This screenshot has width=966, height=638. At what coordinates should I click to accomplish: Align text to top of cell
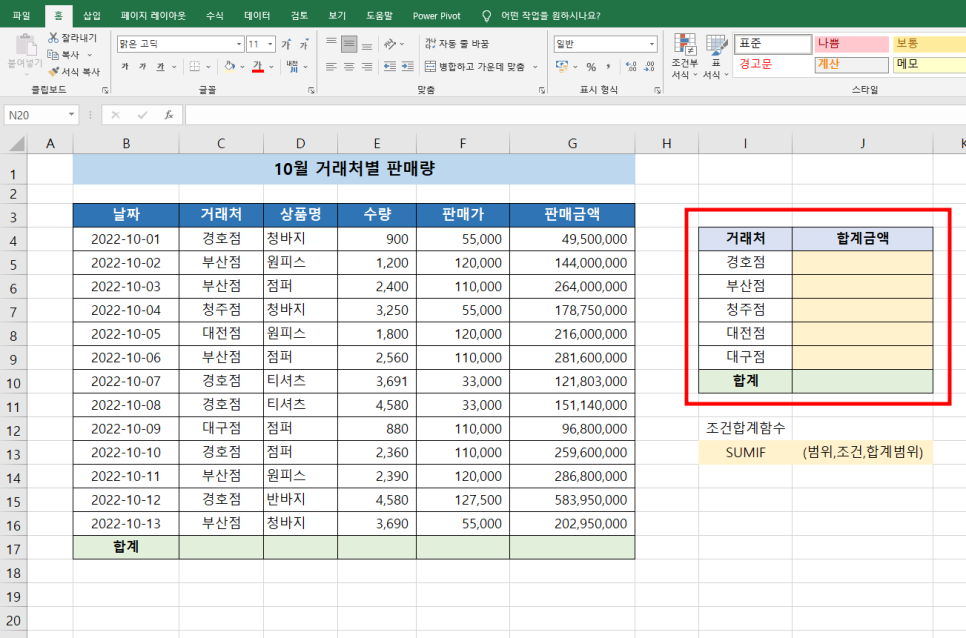coord(331,44)
